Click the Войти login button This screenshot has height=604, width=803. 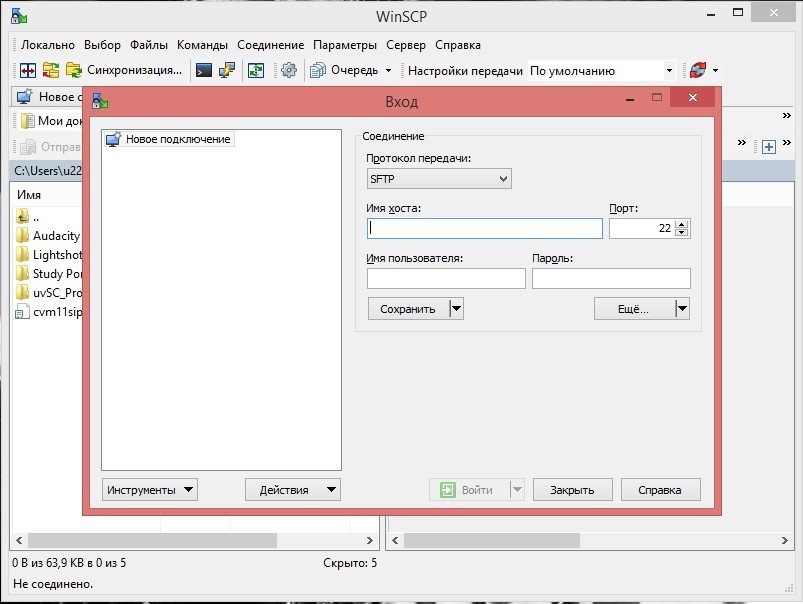[470, 490]
